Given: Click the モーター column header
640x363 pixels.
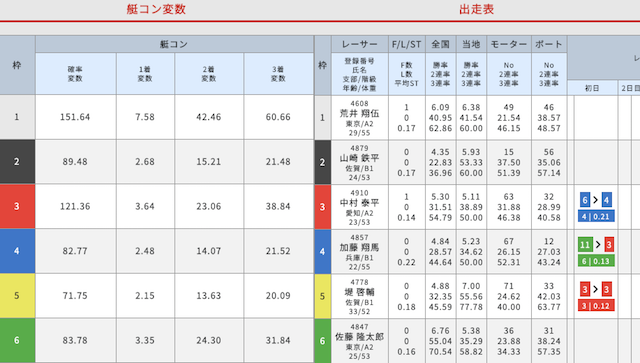Looking at the screenshot, I should (x=509, y=44).
